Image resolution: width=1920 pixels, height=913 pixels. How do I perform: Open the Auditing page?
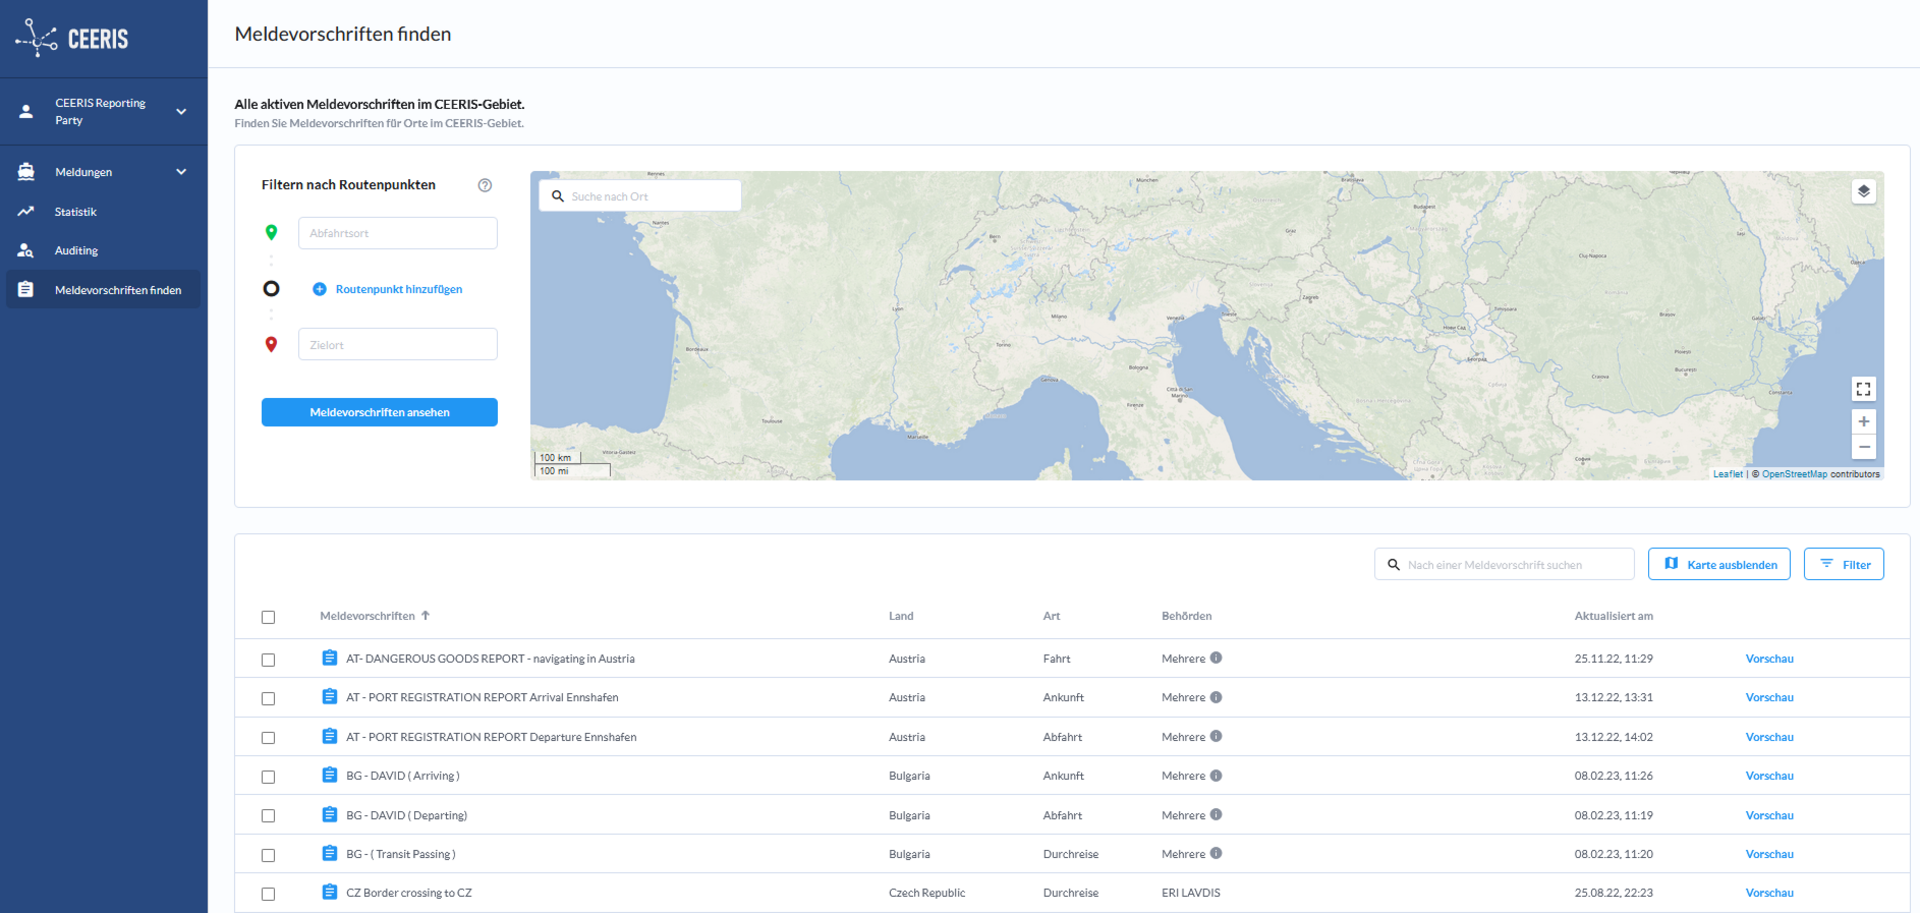click(76, 251)
